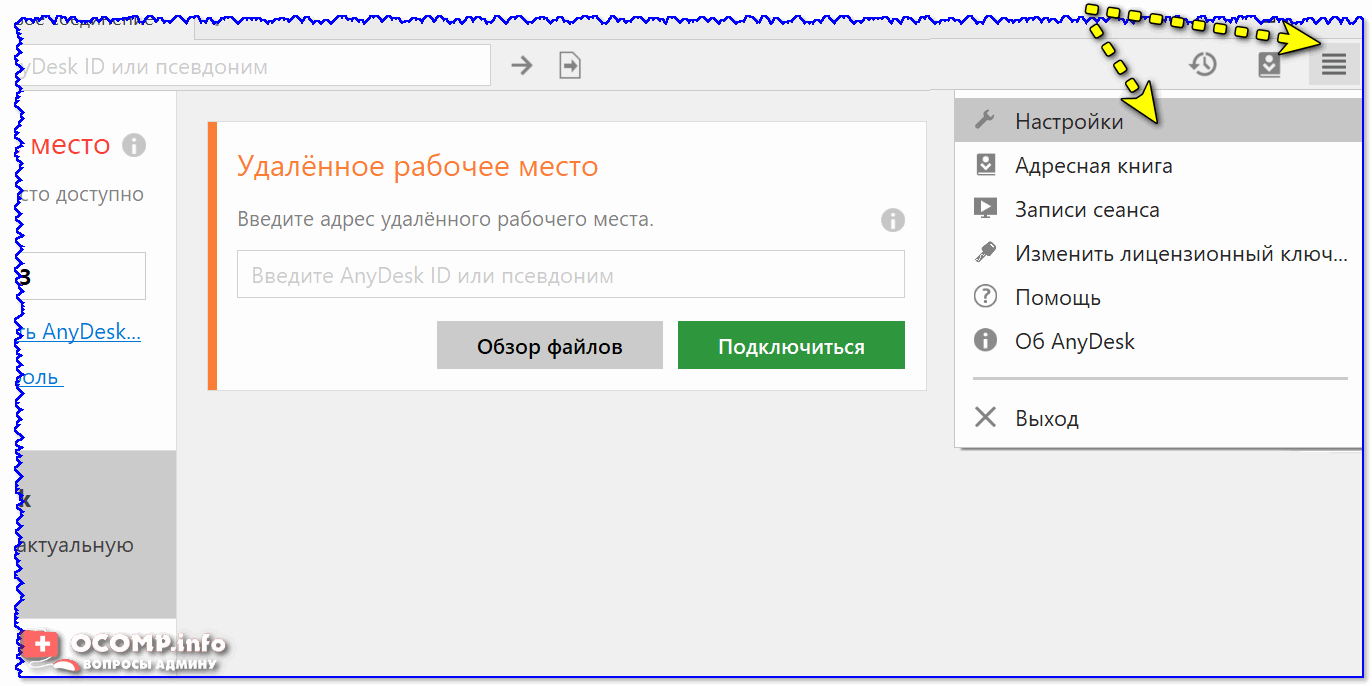Open Помощь from the menu
Screen dimensions: 1372x686
[1058, 297]
